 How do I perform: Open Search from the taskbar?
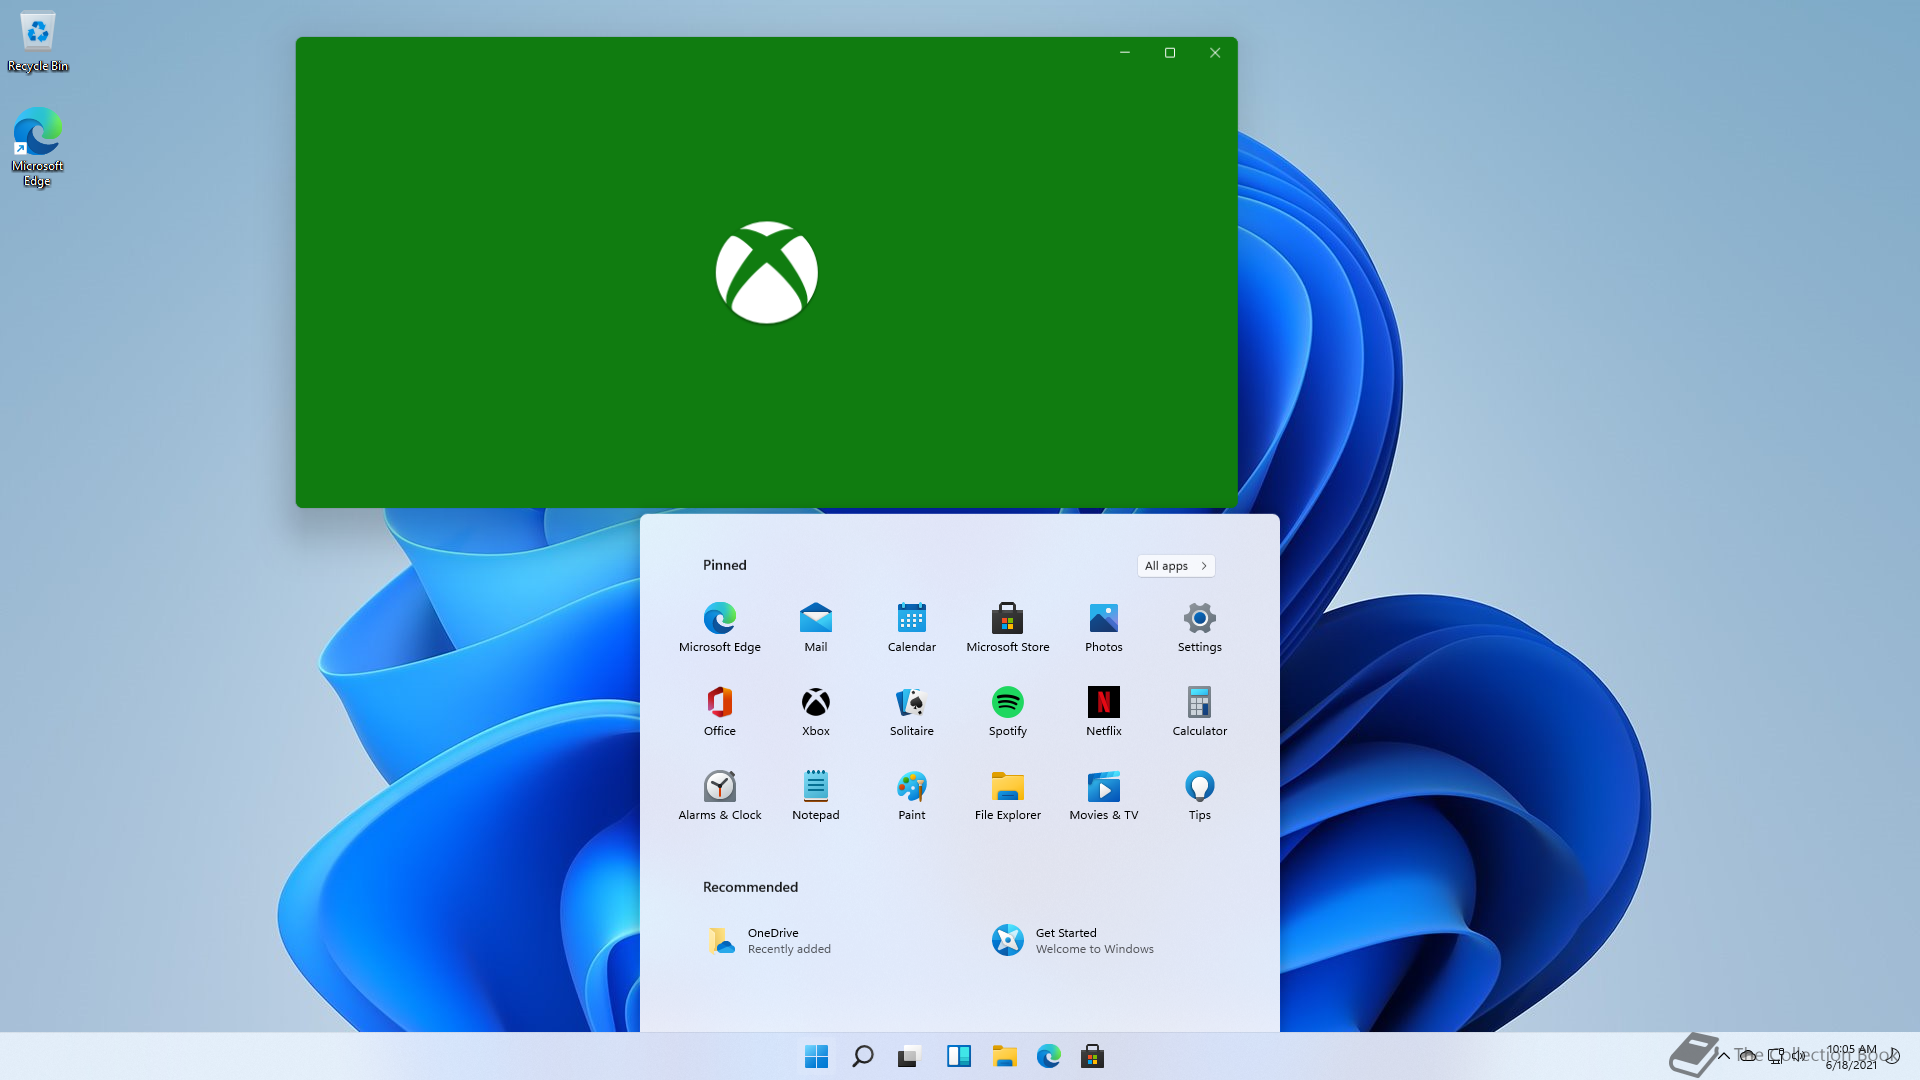tap(862, 1056)
